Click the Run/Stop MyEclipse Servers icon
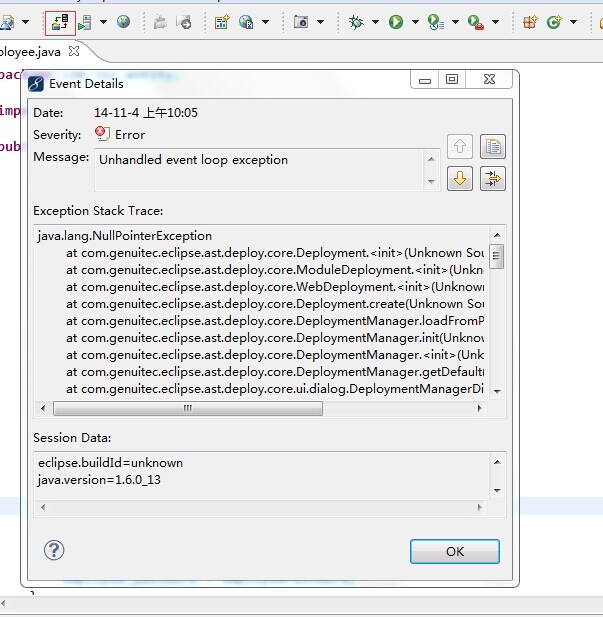The width and height of the screenshot is (603, 617). click(x=85, y=22)
